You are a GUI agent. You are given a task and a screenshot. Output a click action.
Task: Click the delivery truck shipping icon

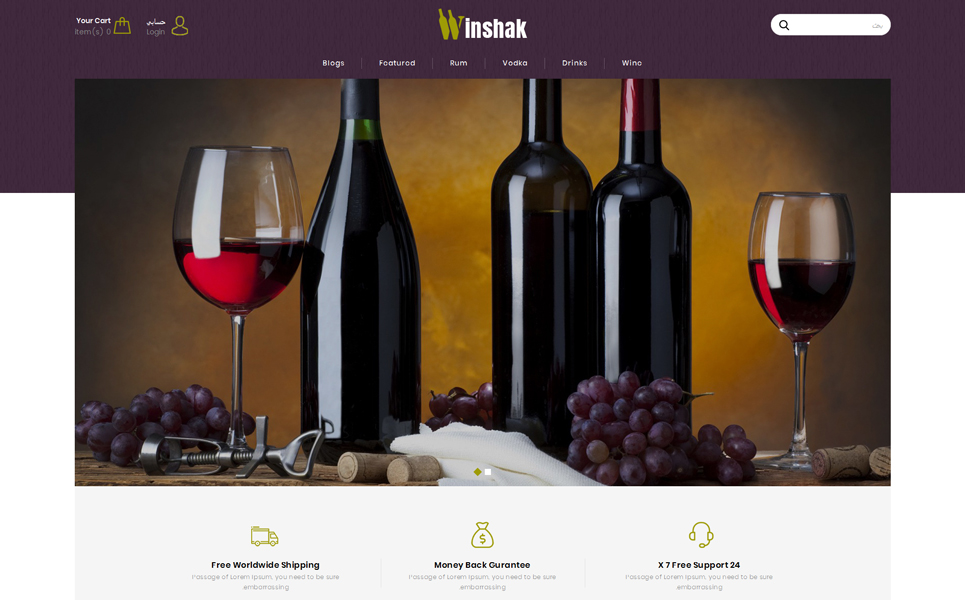(265, 536)
